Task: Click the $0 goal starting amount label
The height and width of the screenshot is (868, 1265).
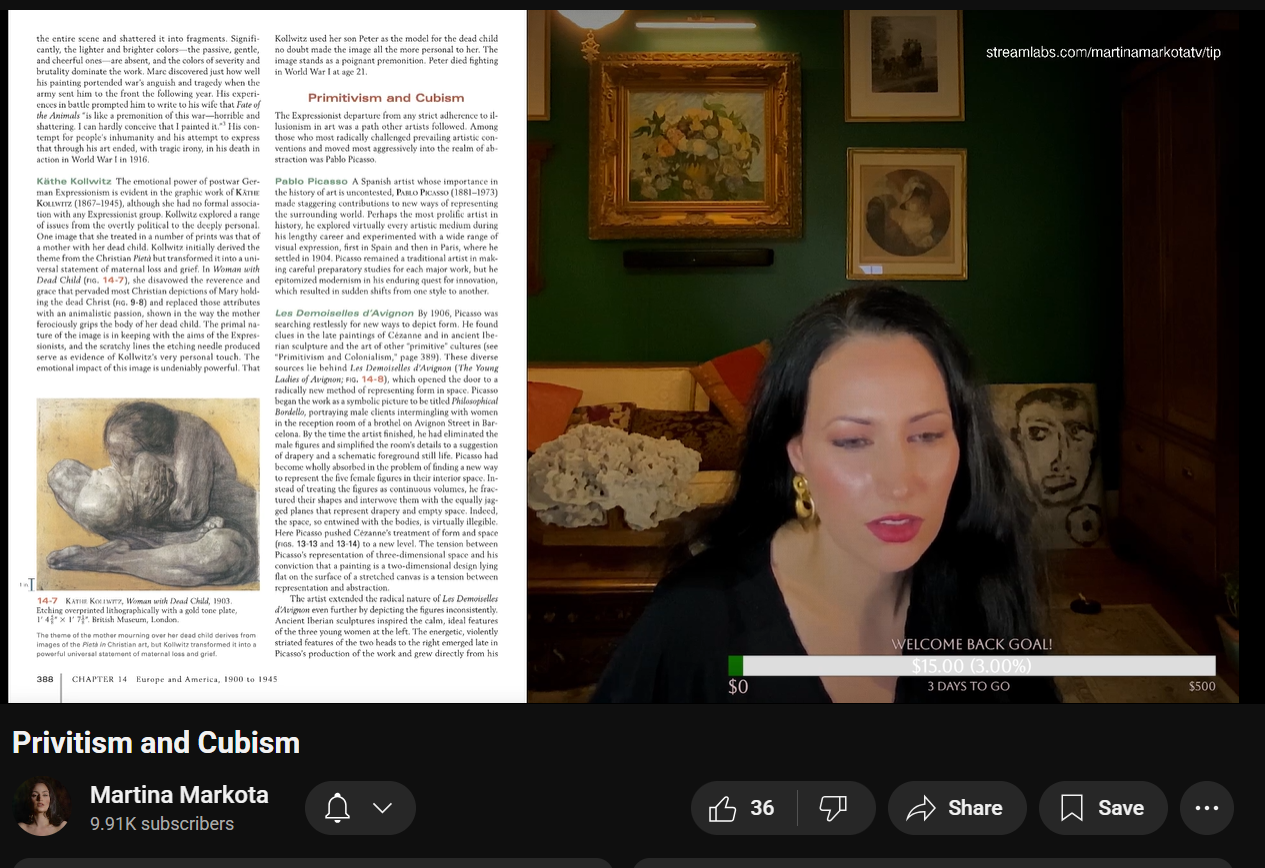Action: pos(738,687)
